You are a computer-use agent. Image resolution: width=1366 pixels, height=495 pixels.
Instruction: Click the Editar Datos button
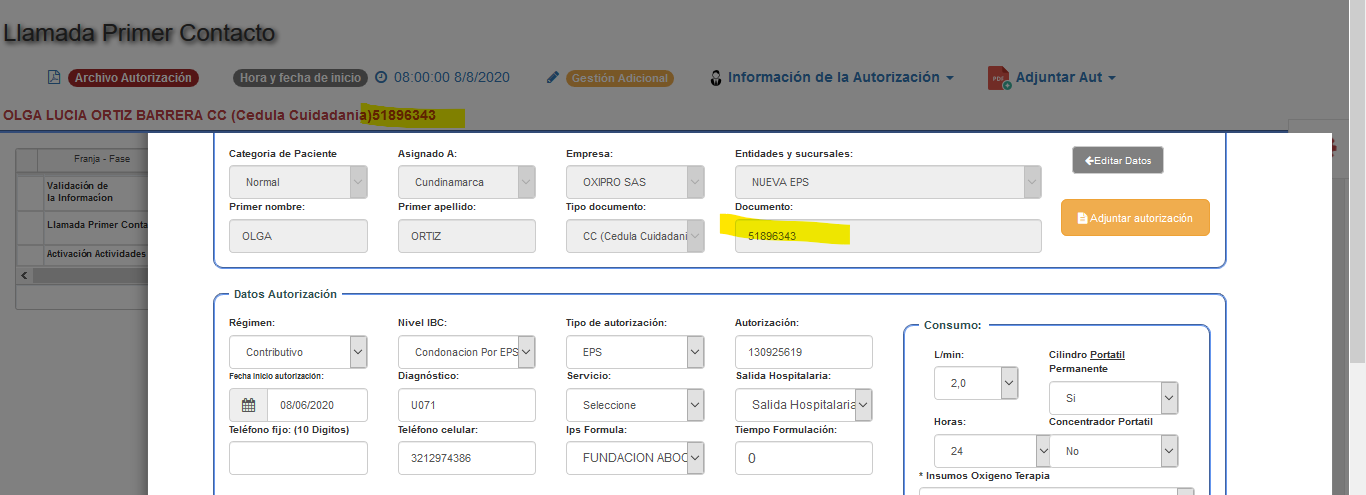pyautogui.click(x=1118, y=160)
